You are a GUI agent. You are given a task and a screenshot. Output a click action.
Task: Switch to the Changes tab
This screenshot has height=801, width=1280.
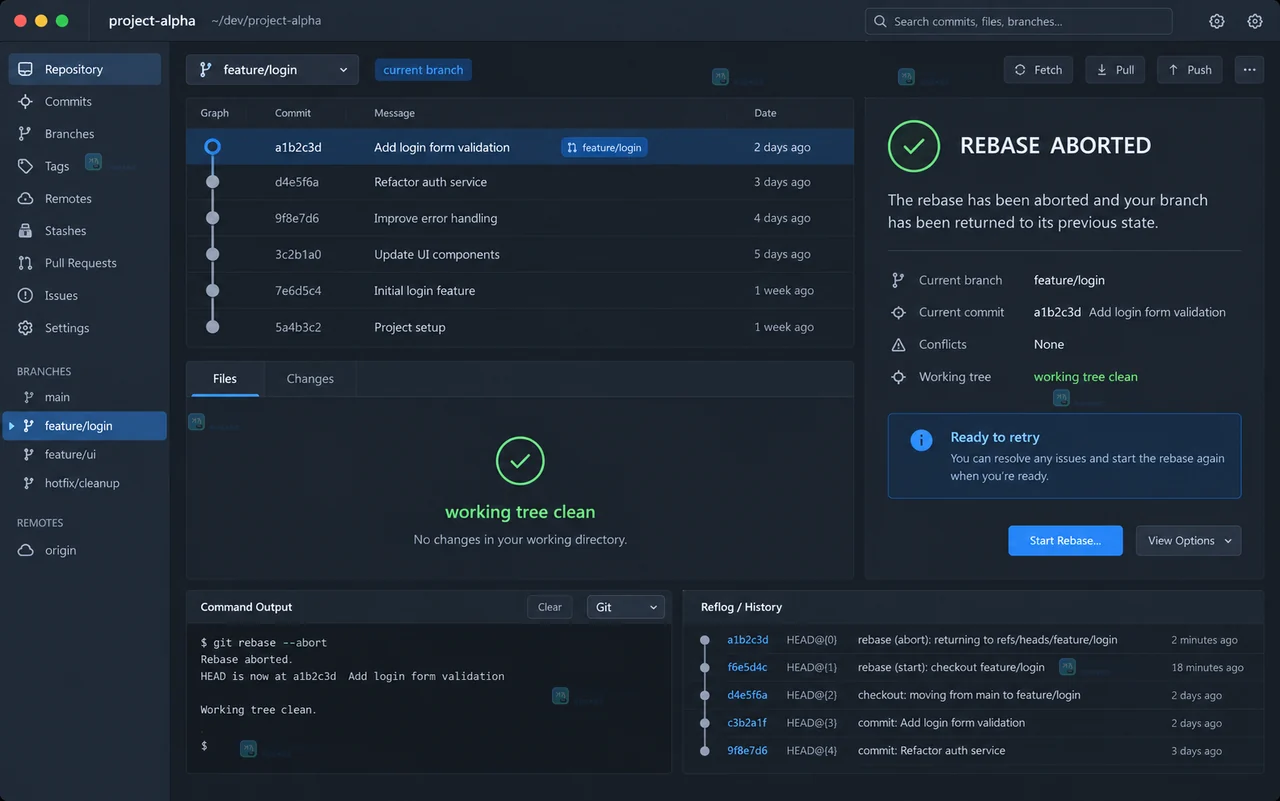click(x=310, y=379)
